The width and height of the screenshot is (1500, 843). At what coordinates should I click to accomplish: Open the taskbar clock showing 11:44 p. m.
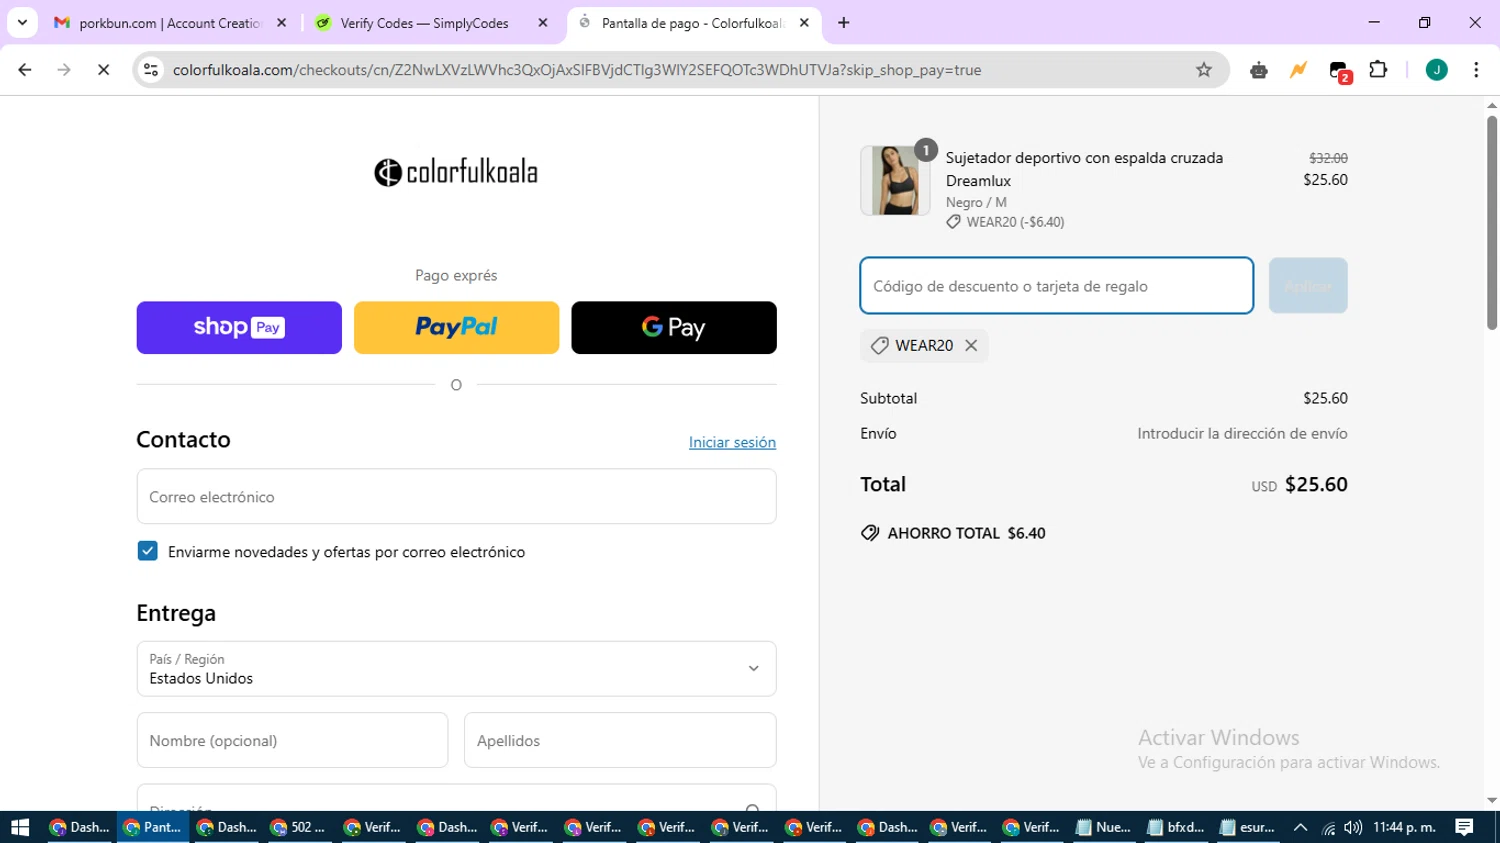point(1404,827)
